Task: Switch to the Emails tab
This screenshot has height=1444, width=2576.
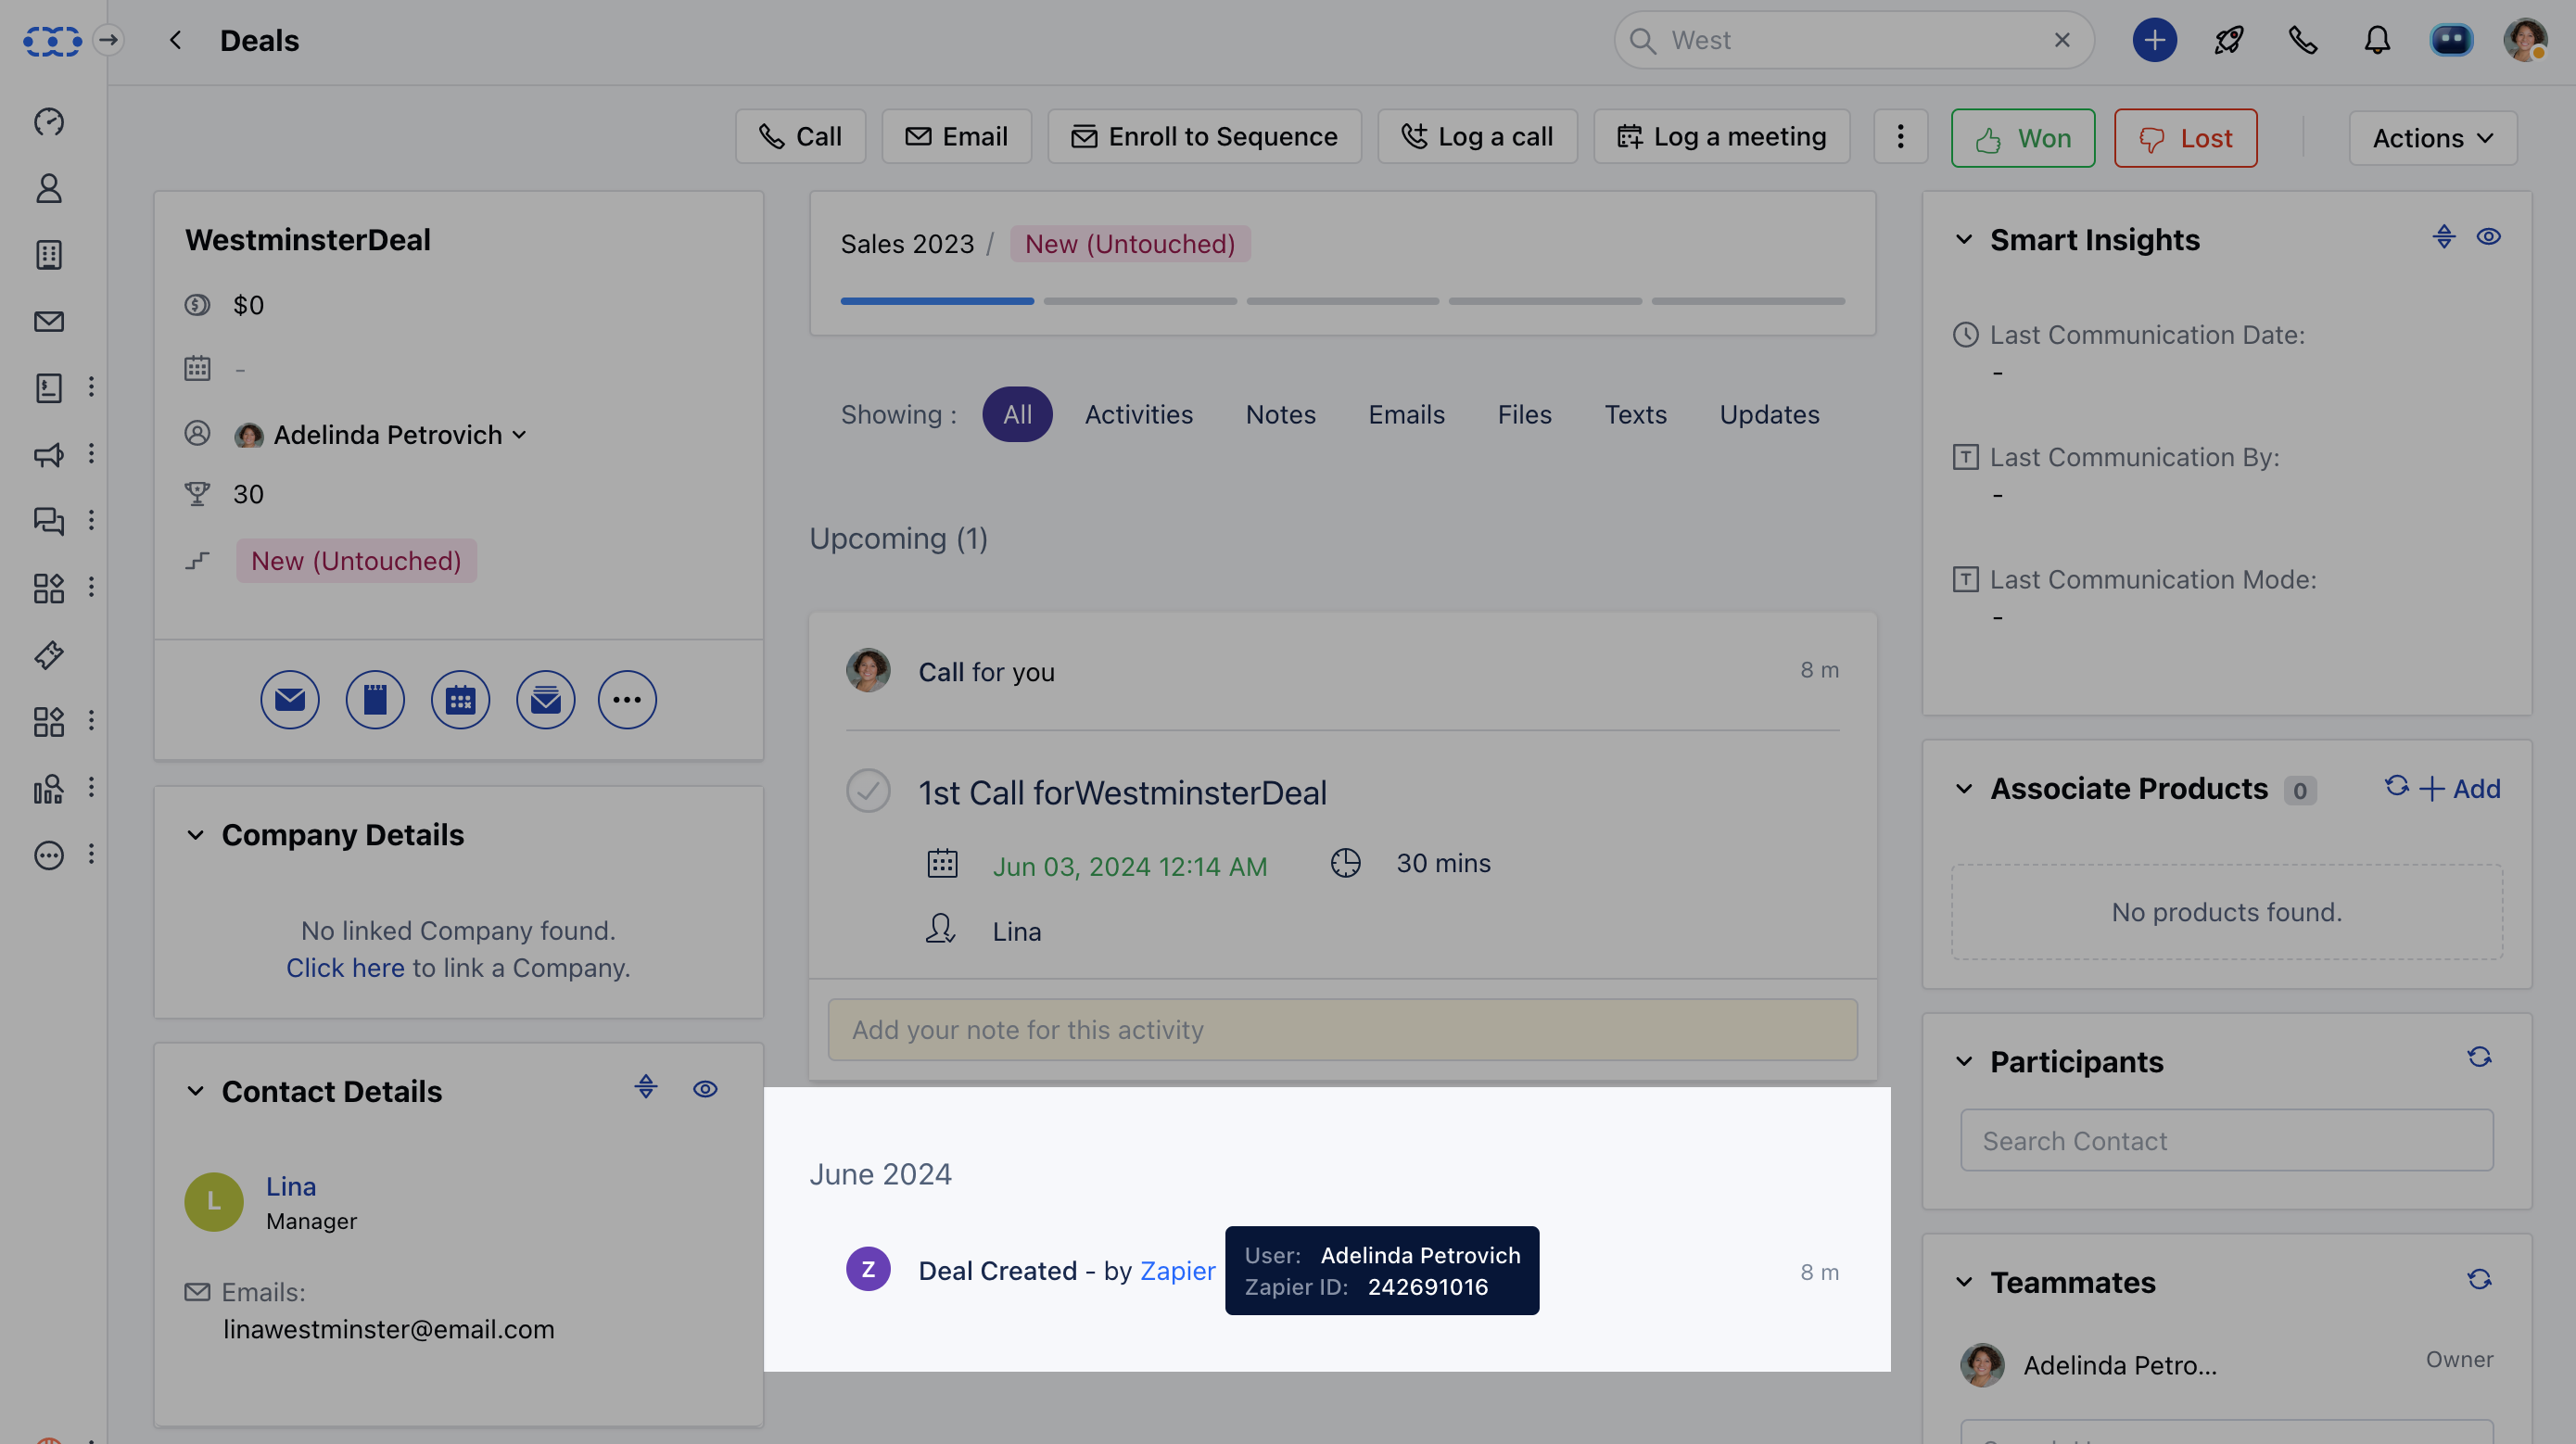Action: tap(1406, 414)
